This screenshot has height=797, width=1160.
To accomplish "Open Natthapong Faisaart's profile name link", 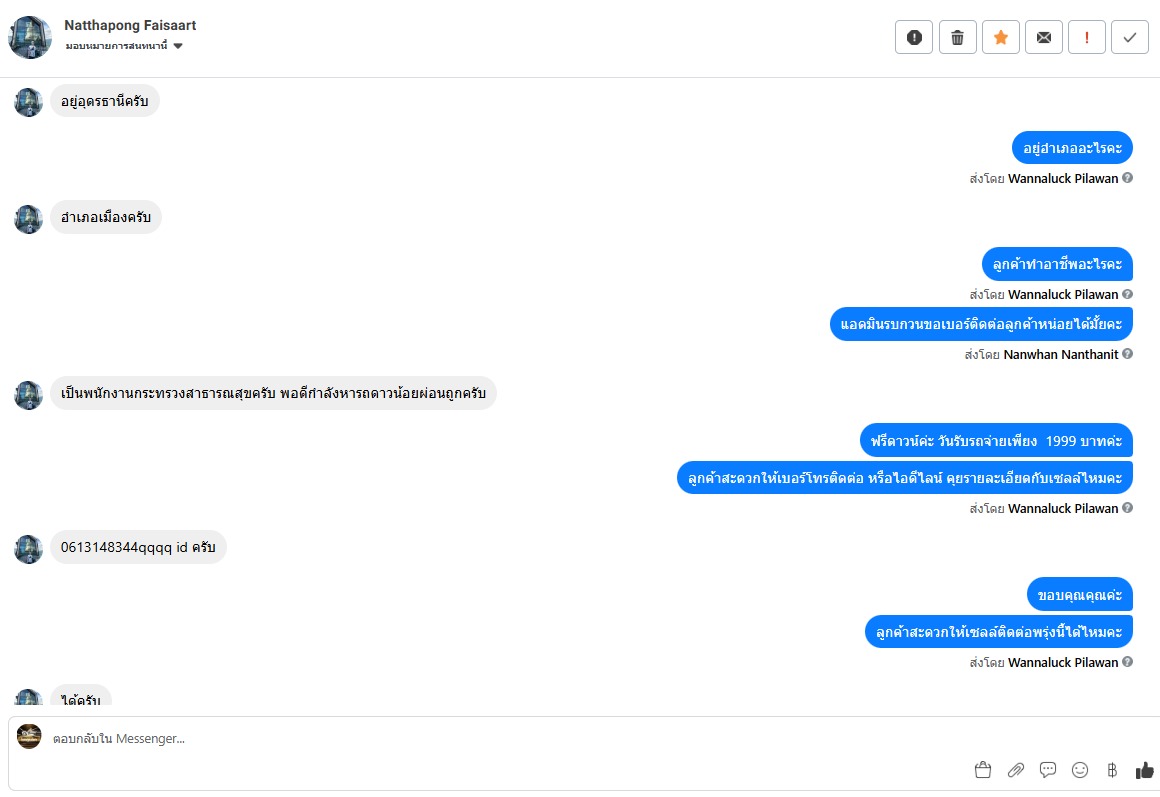I will tap(130, 25).
